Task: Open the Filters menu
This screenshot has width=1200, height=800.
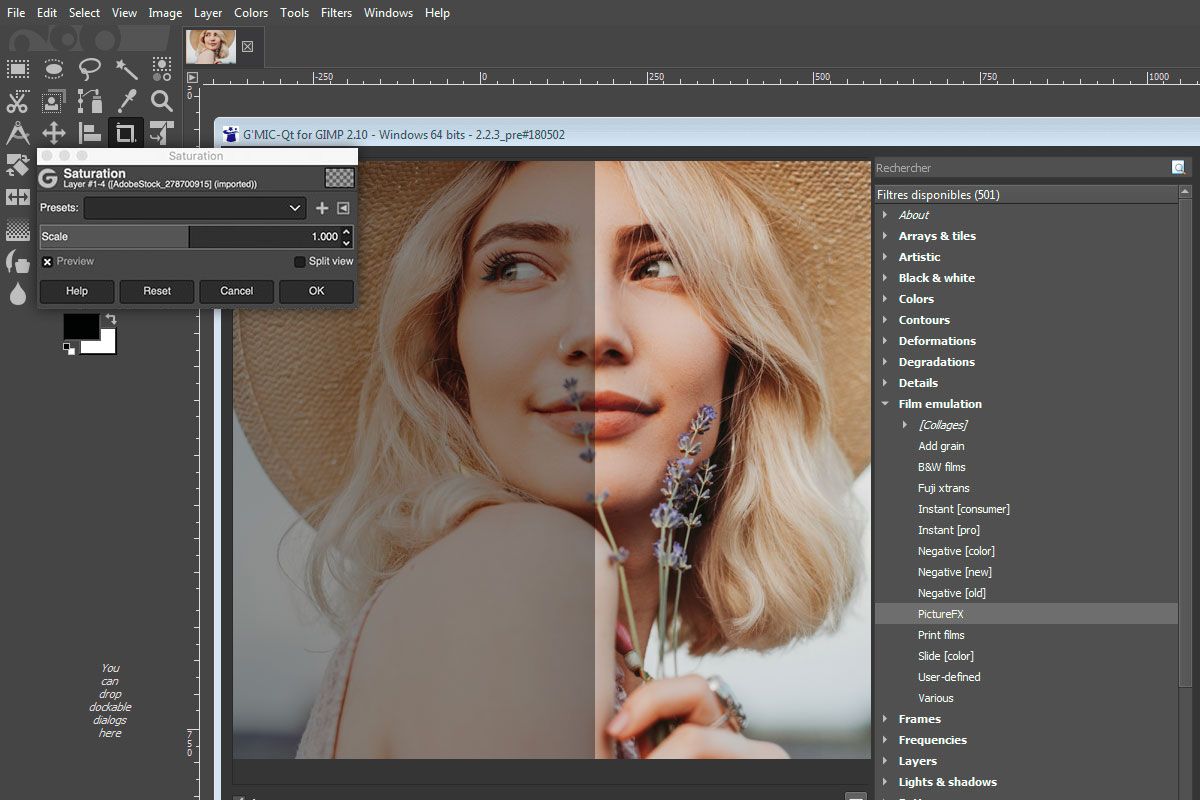Action: click(x=336, y=13)
